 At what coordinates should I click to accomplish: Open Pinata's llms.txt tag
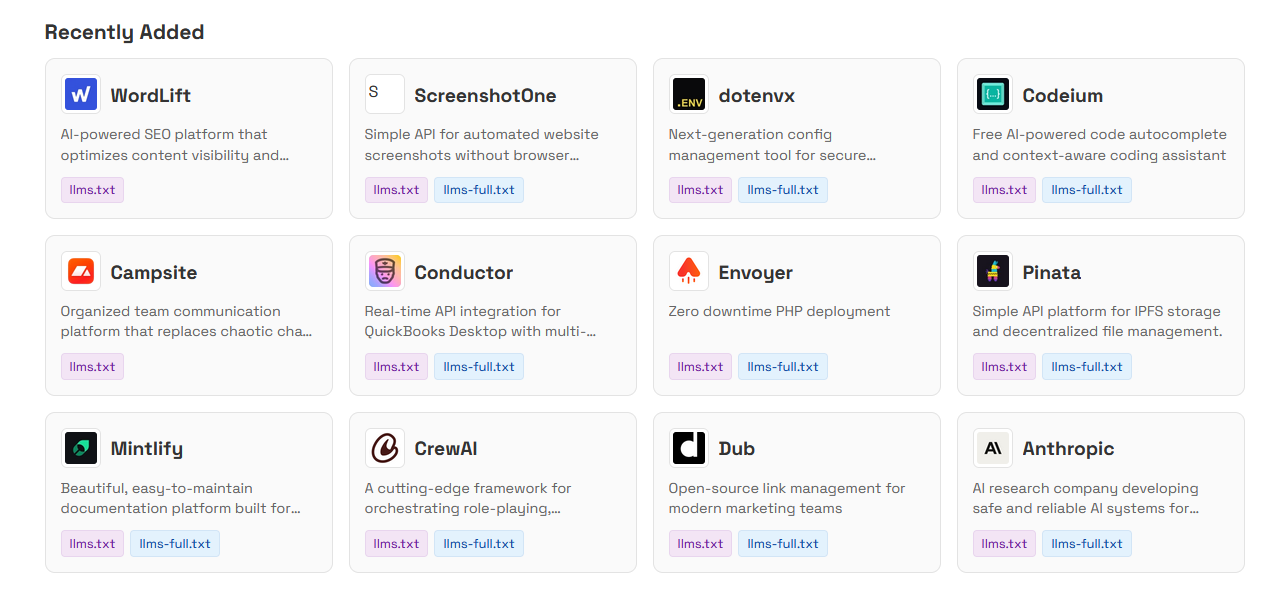pyautogui.click(x=1004, y=367)
